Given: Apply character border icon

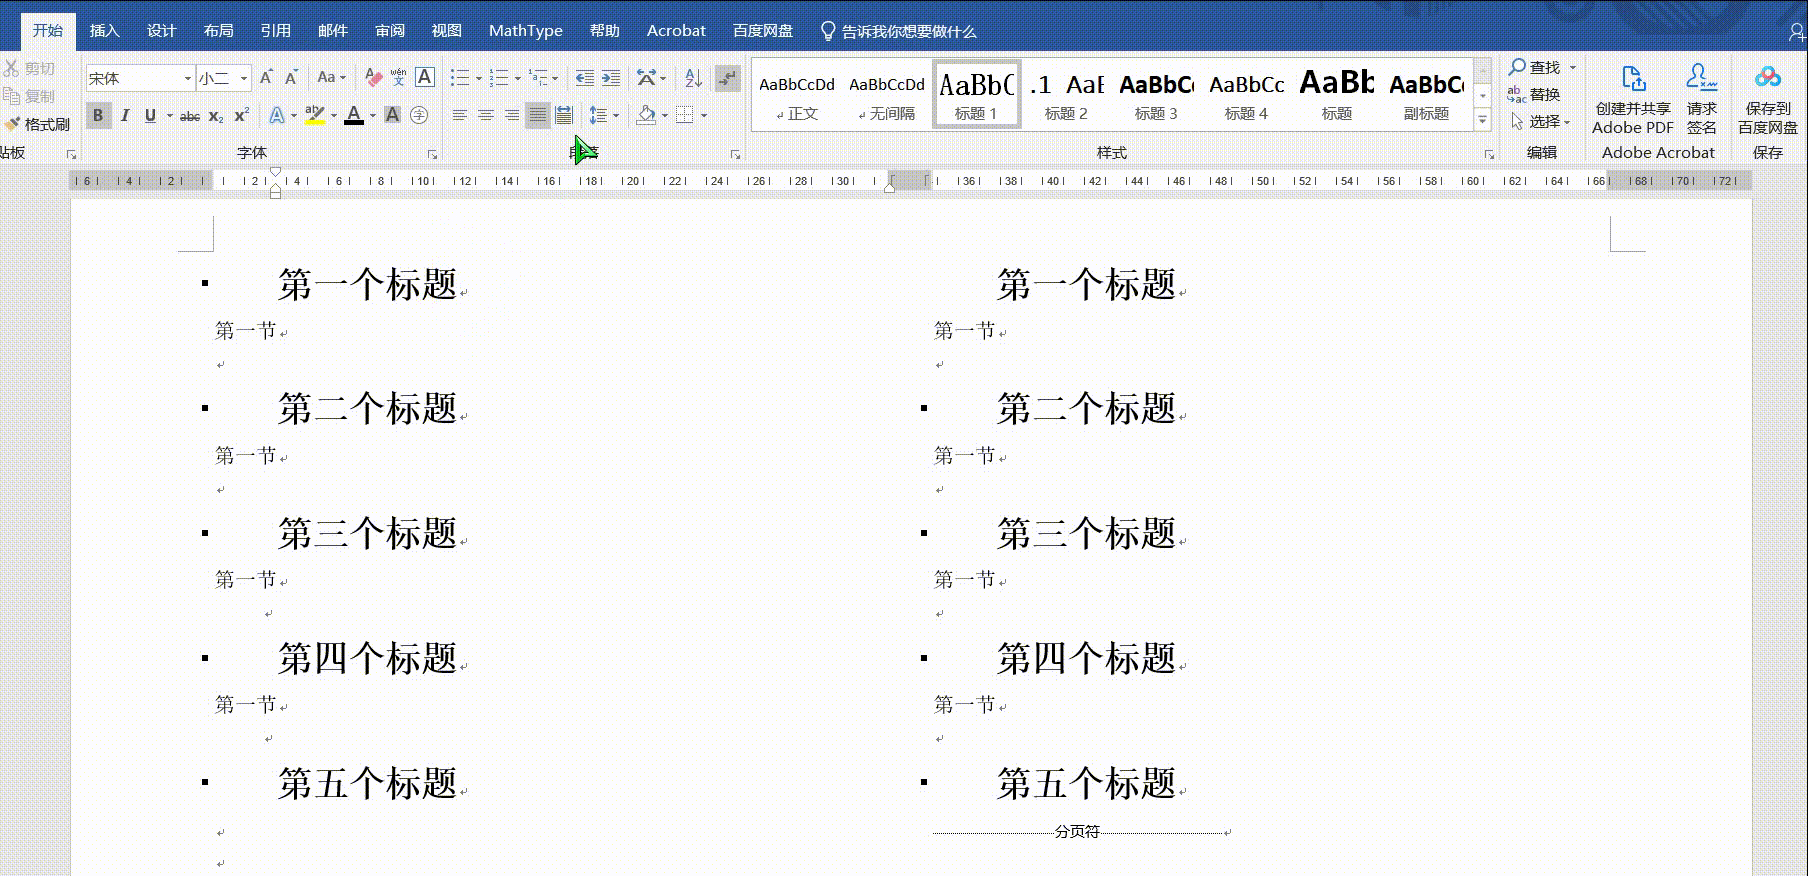Looking at the screenshot, I should (425, 78).
